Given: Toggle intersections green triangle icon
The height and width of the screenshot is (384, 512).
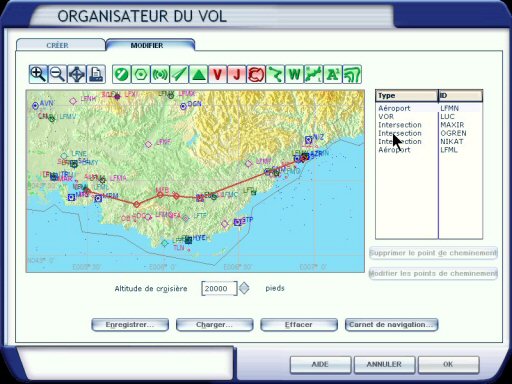Looking at the screenshot, I should [198, 74].
